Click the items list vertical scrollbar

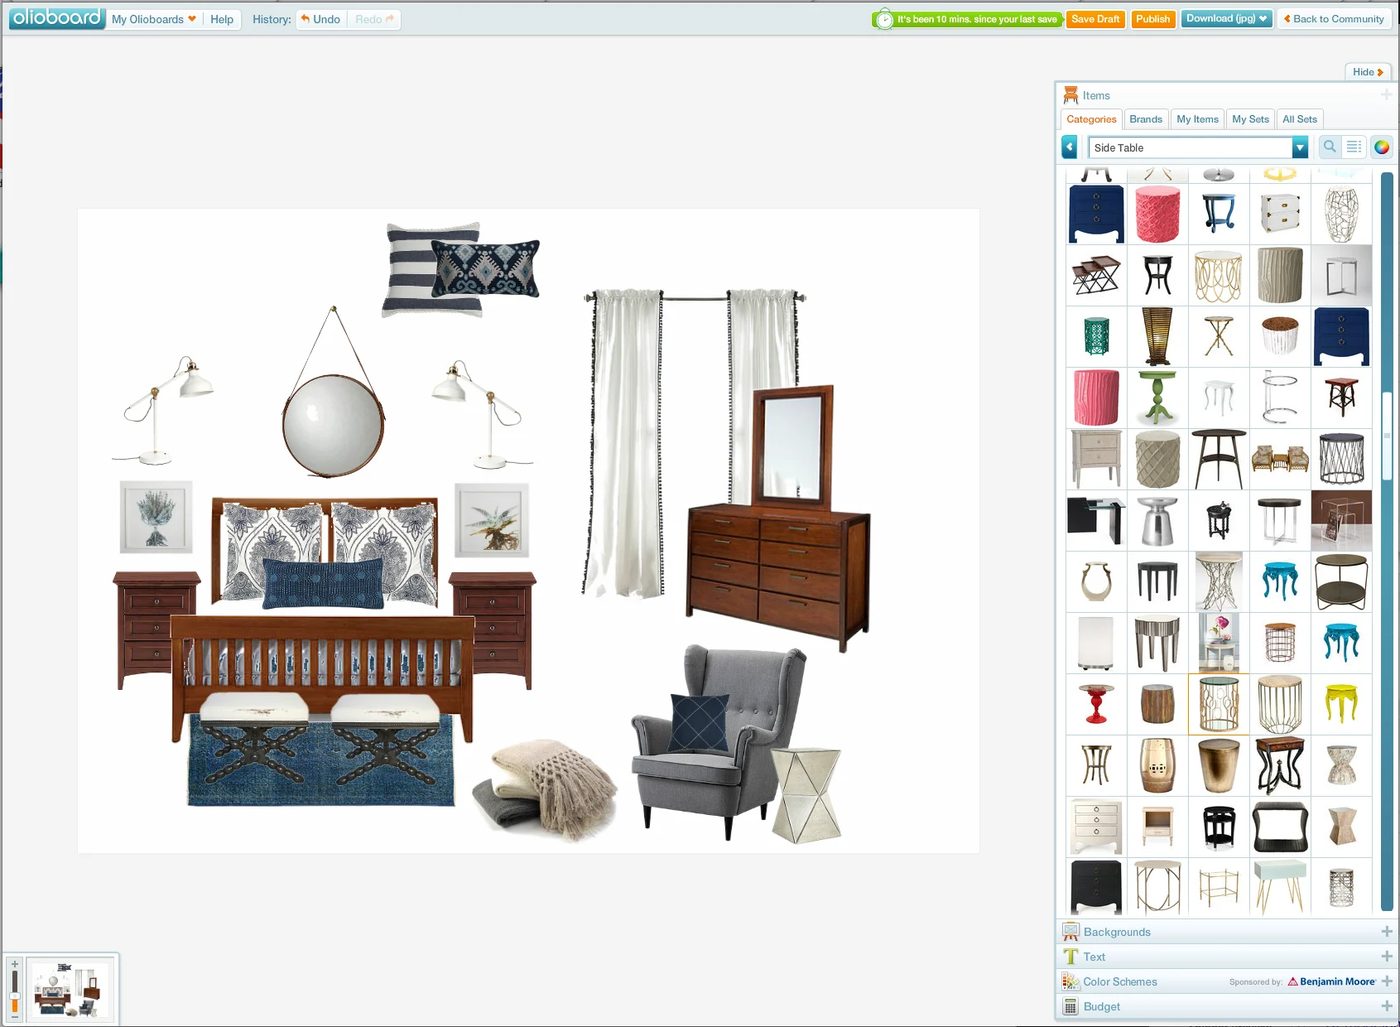tap(1387, 436)
